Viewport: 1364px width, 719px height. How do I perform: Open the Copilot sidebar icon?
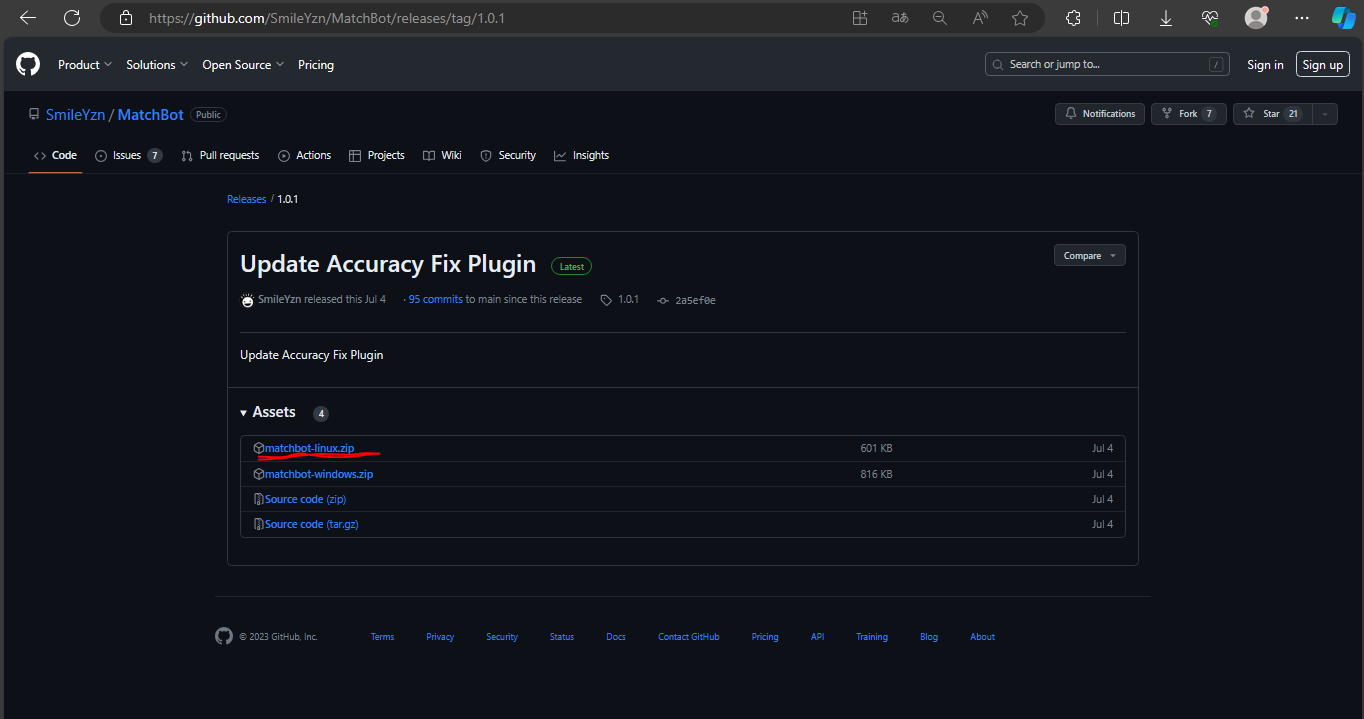[1343, 18]
